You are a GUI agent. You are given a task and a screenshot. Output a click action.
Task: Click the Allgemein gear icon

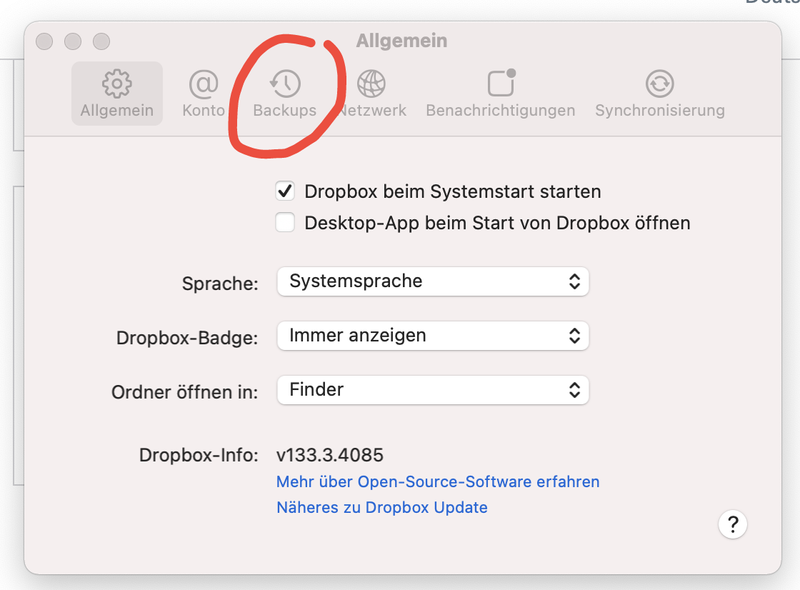coord(117,84)
